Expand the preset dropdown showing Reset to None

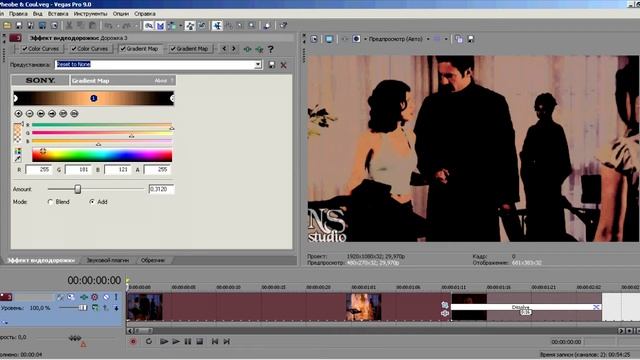pyautogui.click(x=258, y=64)
